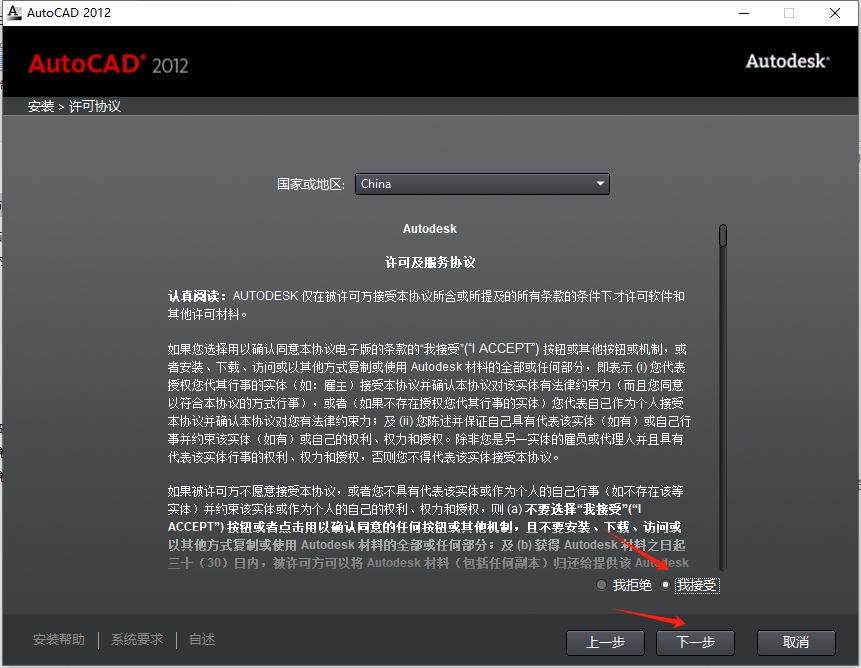Select the 我拒绝 radio button
The height and width of the screenshot is (668, 861).
(x=601, y=585)
